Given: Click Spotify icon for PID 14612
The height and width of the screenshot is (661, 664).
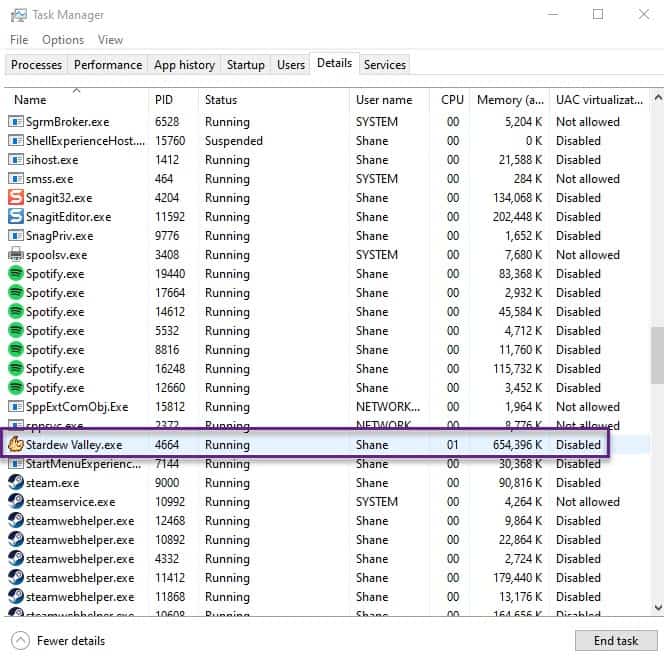Looking at the screenshot, I should click(16, 312).
